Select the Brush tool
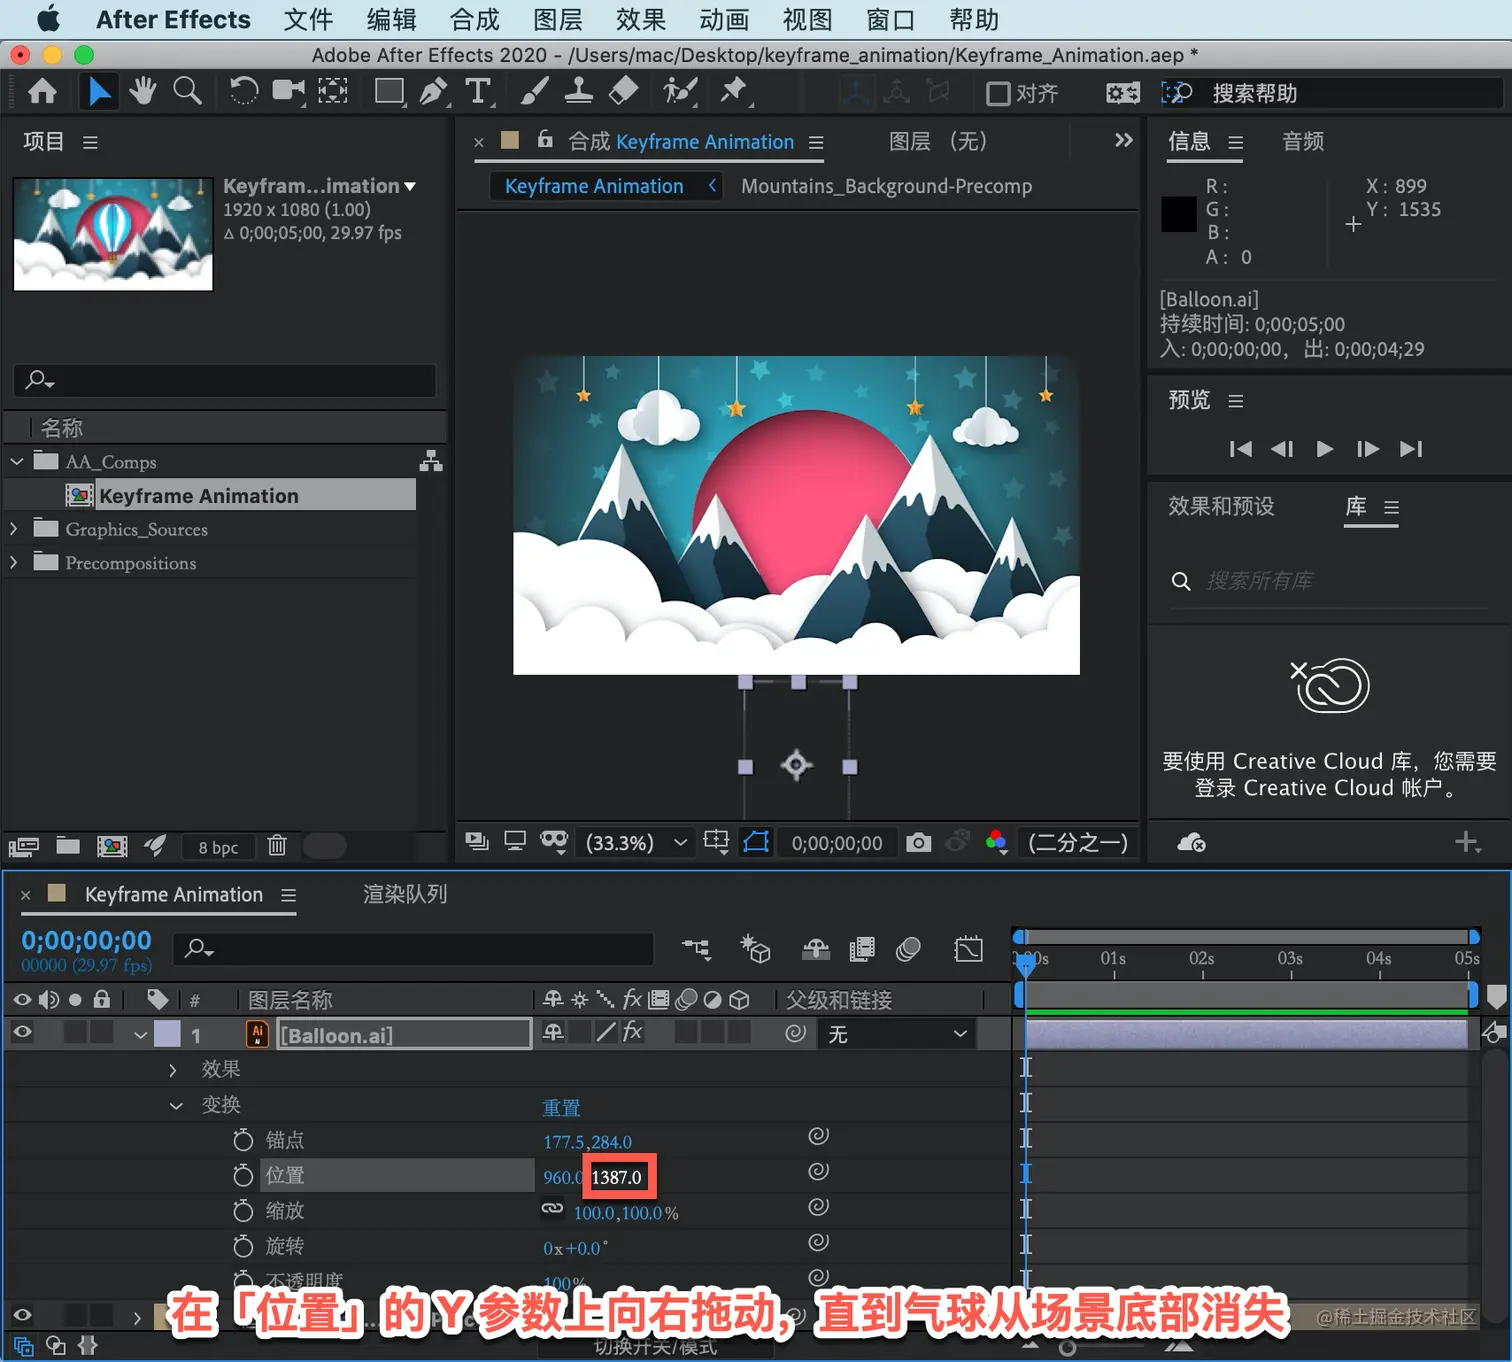This screenshot has width=1512, height=1362. (x=534, y=92)
